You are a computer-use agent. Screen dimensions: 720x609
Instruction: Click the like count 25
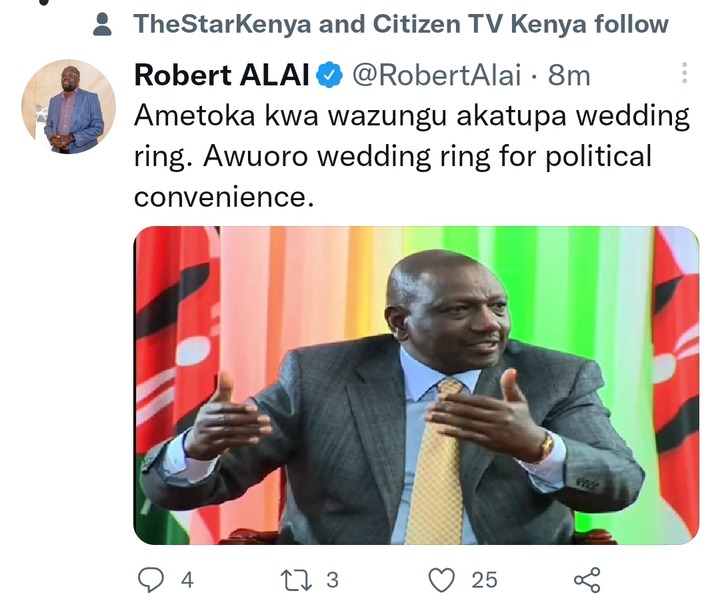point(484,580)
